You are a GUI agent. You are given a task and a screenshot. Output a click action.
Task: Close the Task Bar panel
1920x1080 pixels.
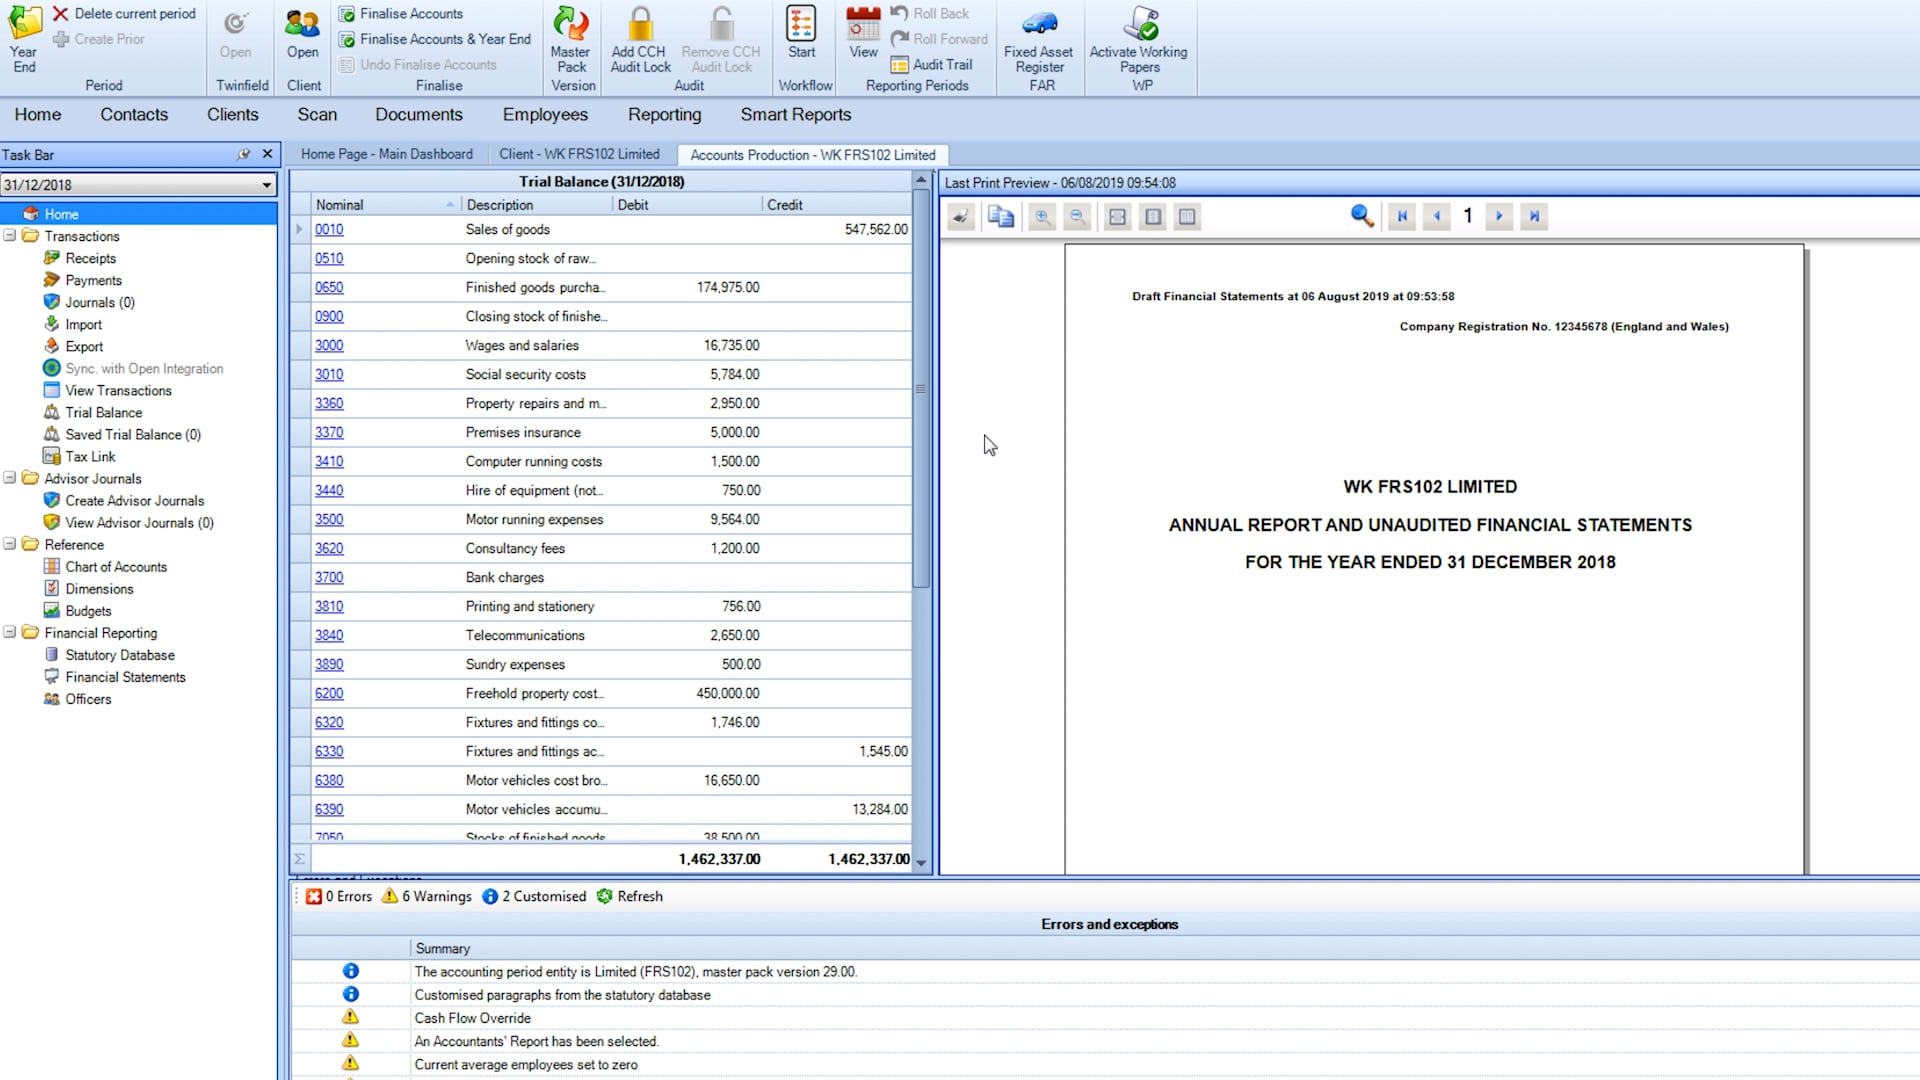tap(267, 154)
